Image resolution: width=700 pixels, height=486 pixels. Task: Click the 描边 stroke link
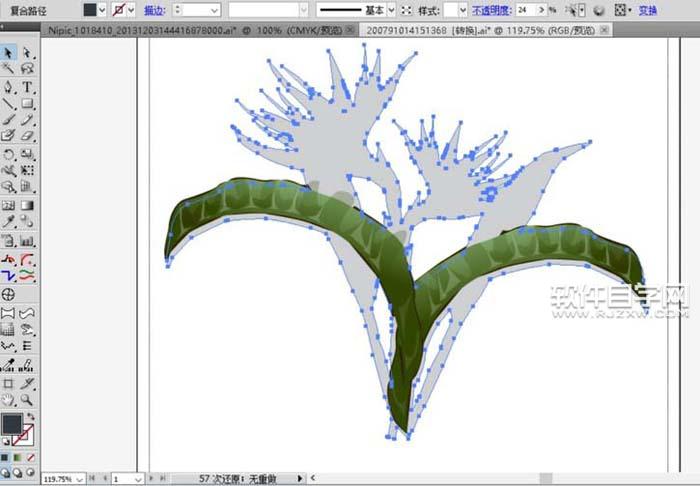pos(156,10)
